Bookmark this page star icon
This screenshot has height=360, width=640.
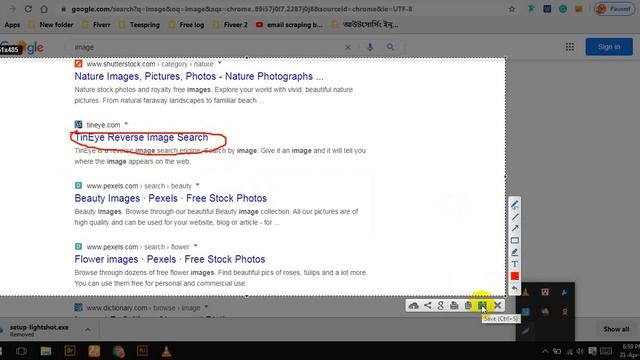pos(511,9)
